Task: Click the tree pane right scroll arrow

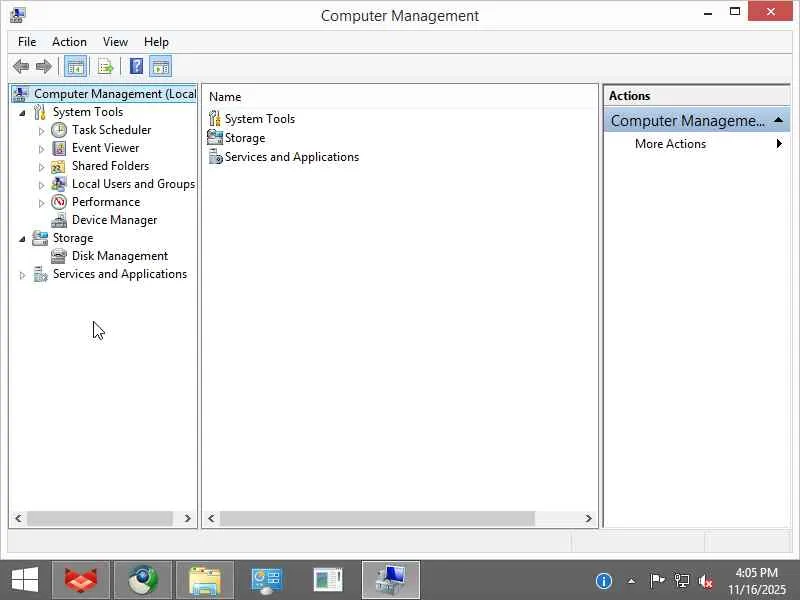Action: coord(187,518)
